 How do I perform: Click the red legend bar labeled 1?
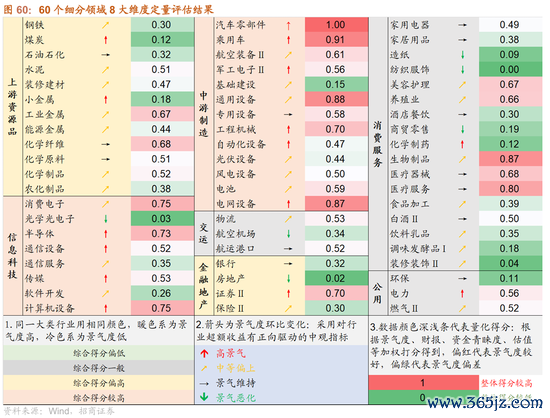click(424, 383)
